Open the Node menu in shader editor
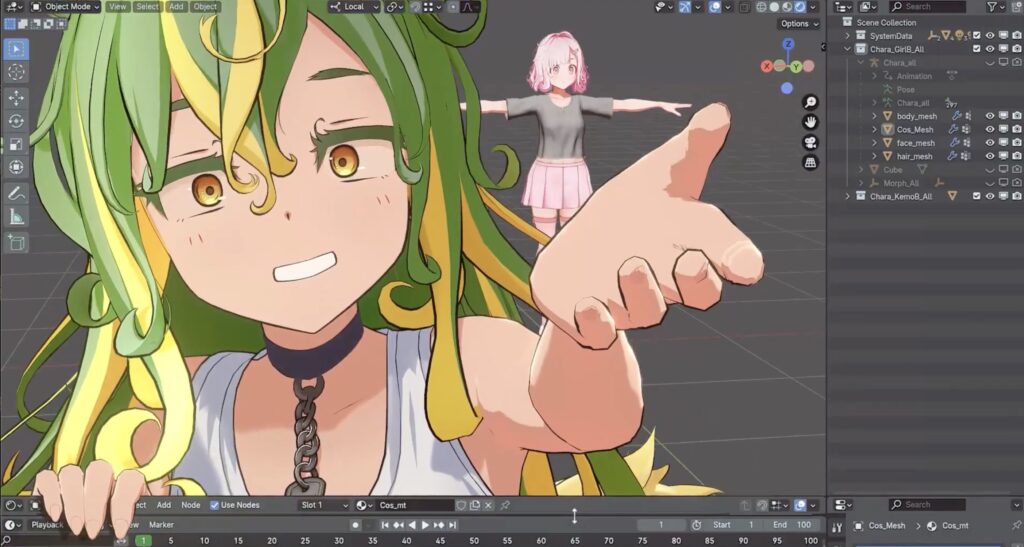The height and width of the screenshot is (547, 1024). [191, 505]
